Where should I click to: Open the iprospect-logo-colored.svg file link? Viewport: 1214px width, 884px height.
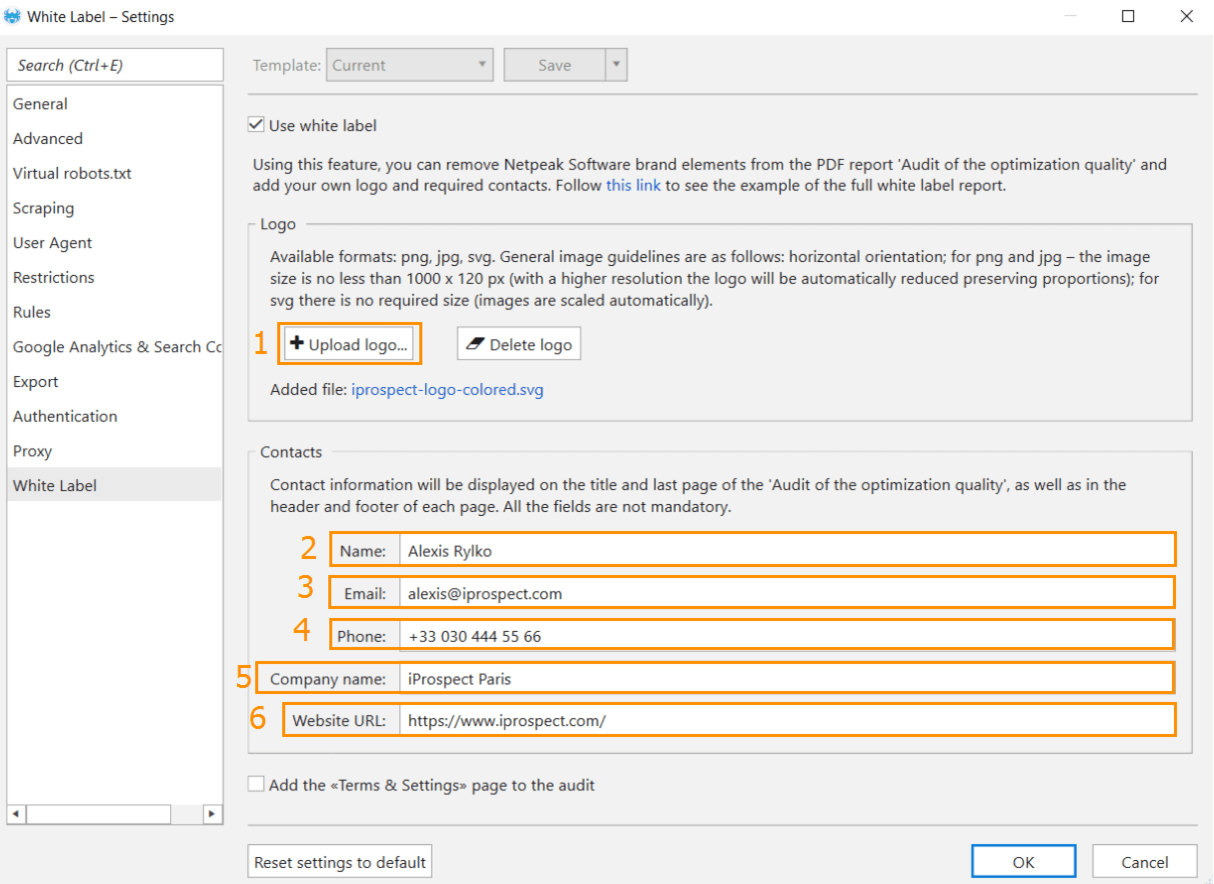(447, 390)
